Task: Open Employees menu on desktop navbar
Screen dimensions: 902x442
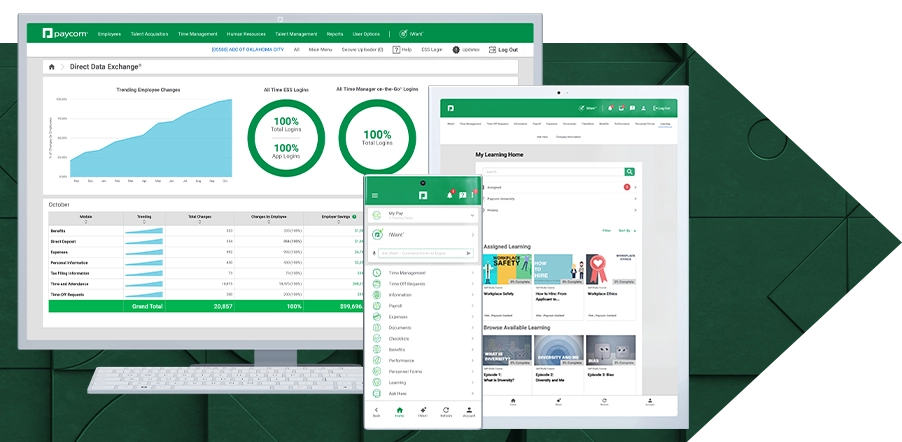Action: pyautogui.click(x=109, y=34)
